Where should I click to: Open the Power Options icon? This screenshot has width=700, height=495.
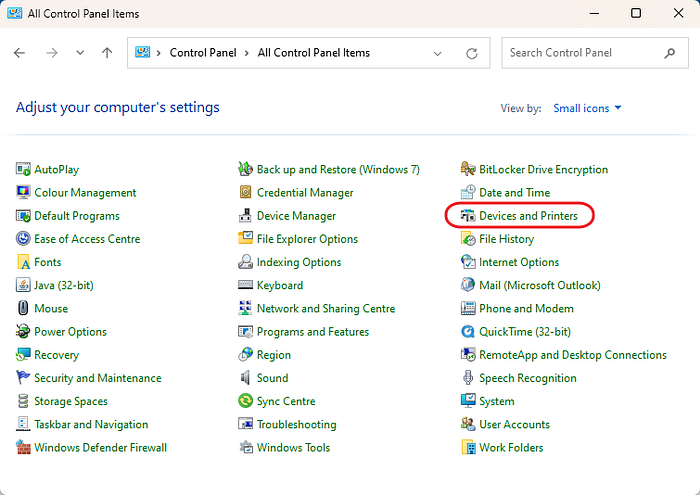pyautogui.click(x=24, y=332)
